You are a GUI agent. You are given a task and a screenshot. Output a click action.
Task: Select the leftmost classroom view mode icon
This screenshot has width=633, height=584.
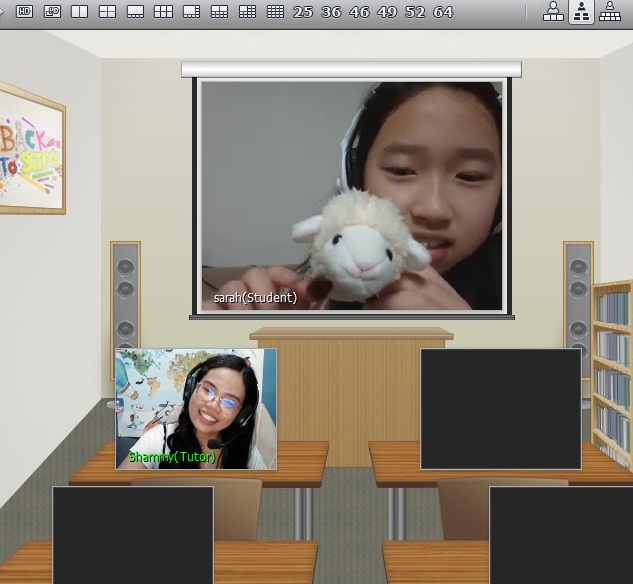pos(553,12)
